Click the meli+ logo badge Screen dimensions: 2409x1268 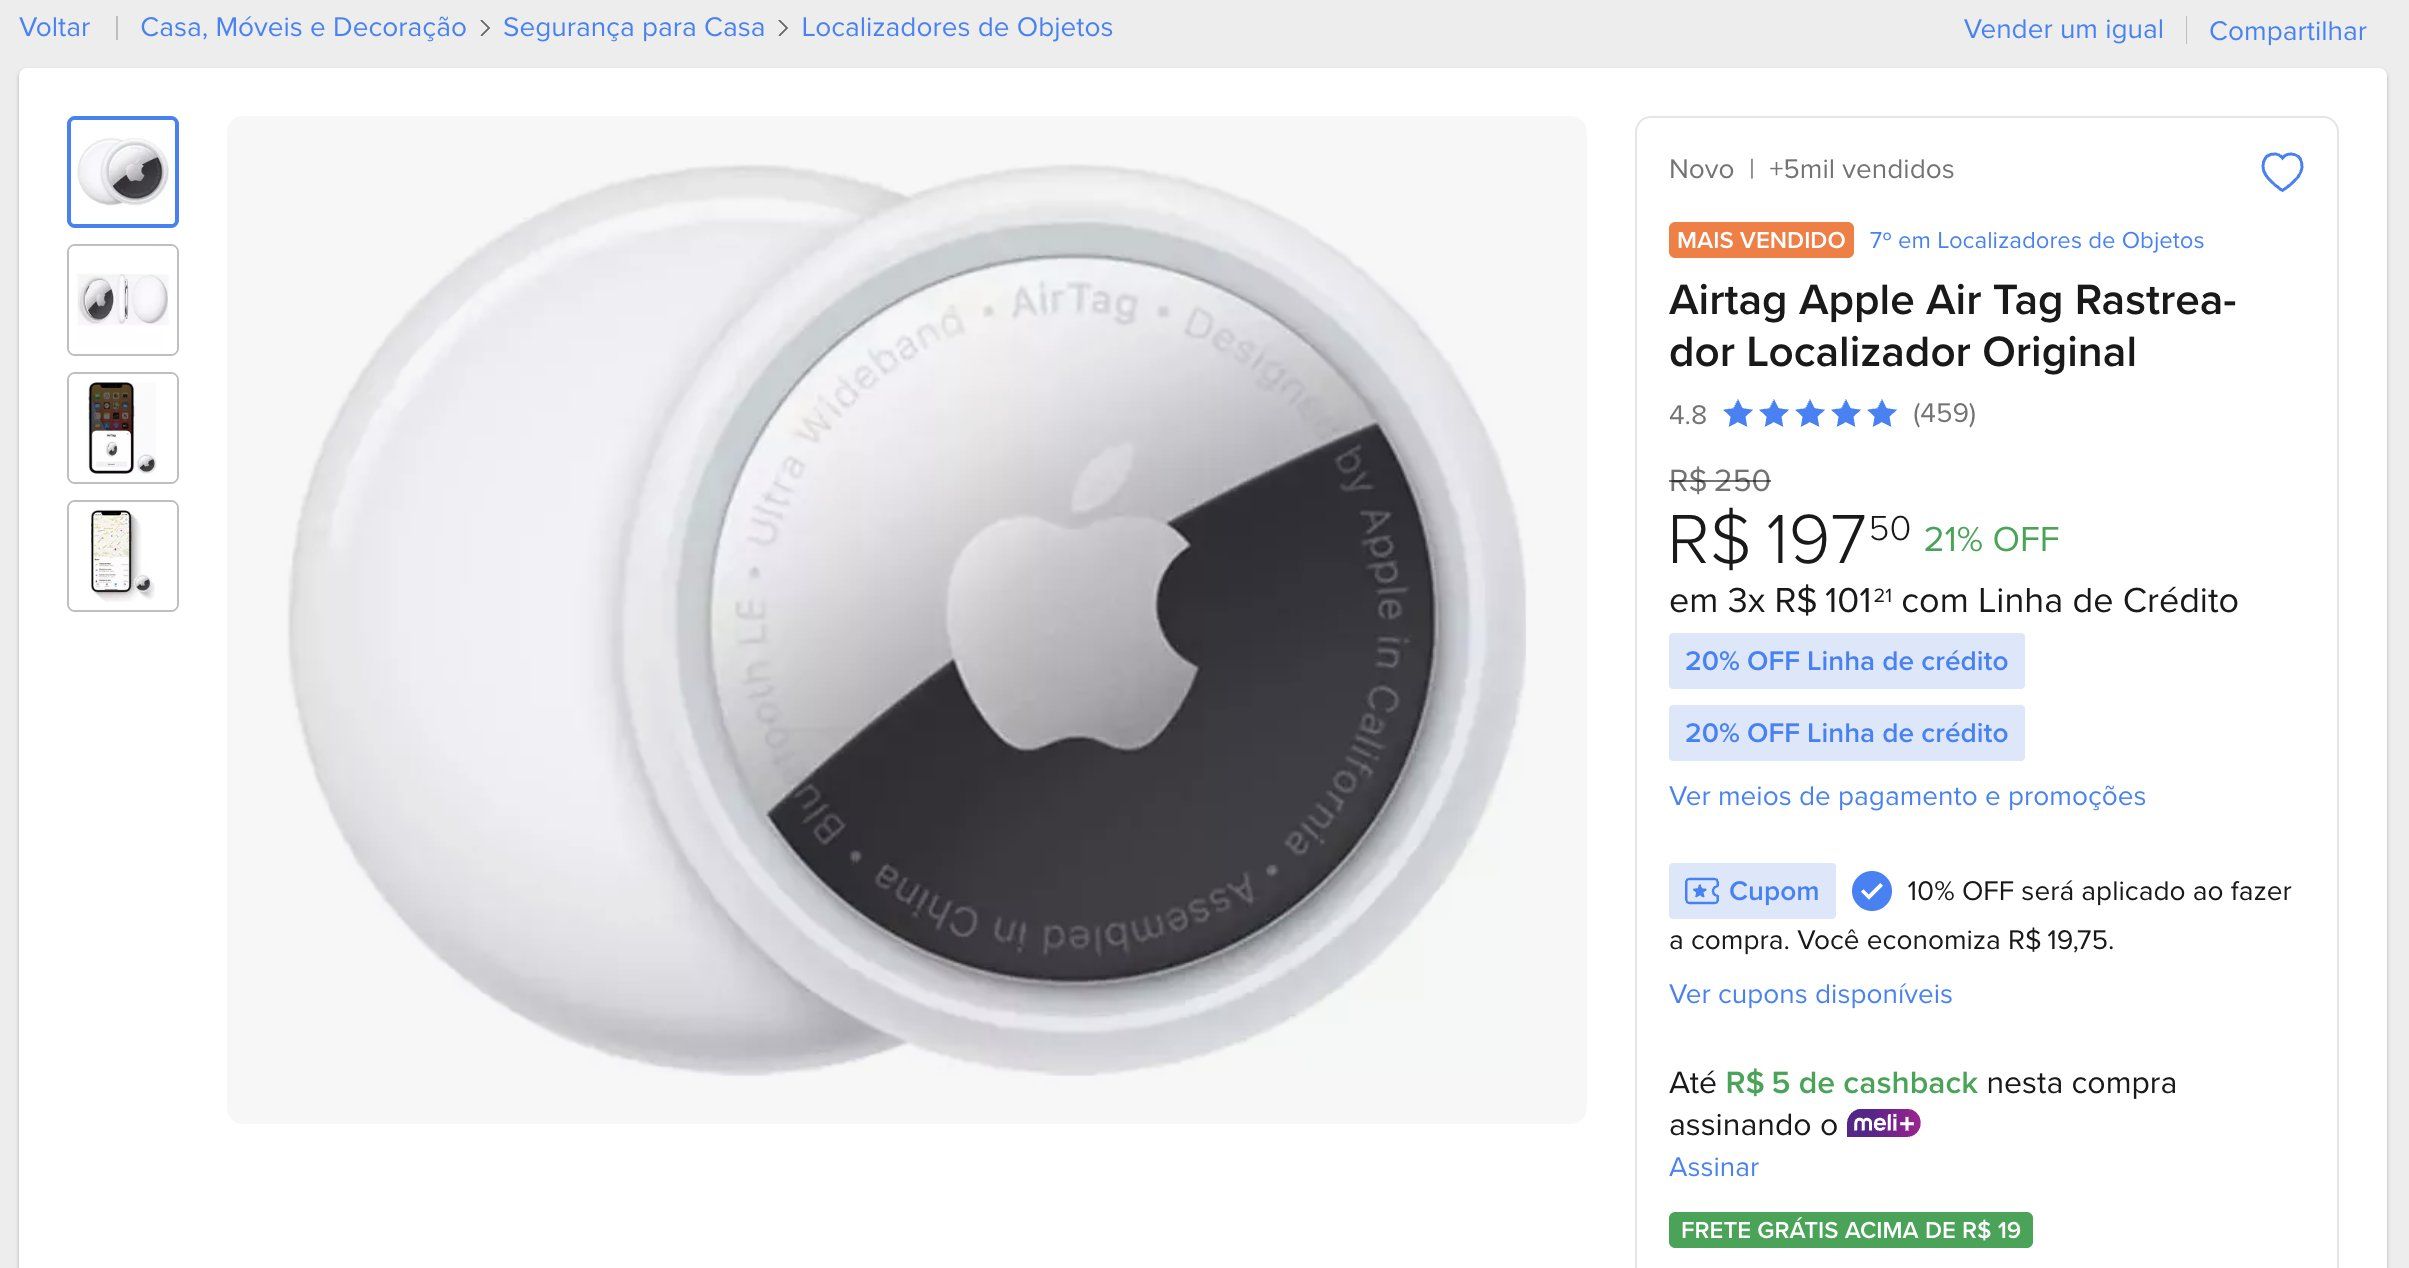tap(1883, 1124)
